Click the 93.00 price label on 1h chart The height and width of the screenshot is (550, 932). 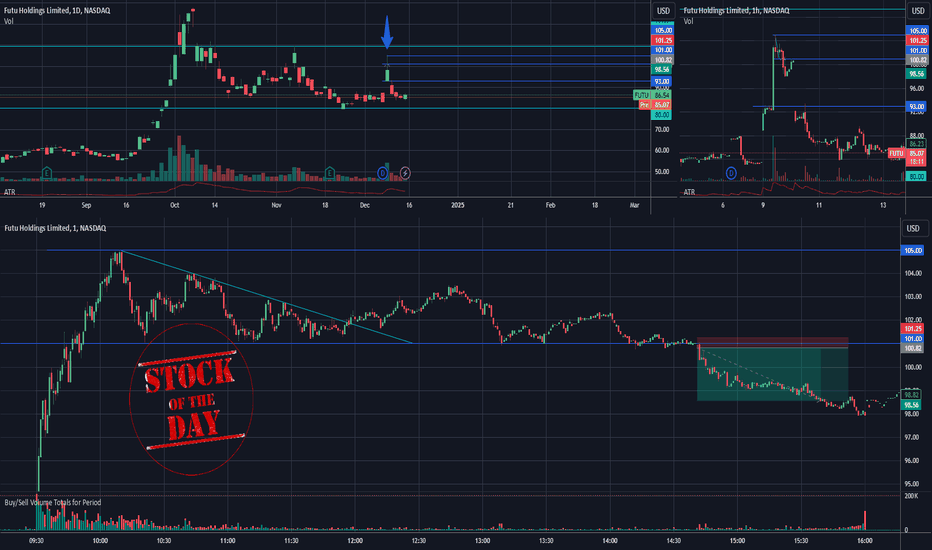coord(917,106)
